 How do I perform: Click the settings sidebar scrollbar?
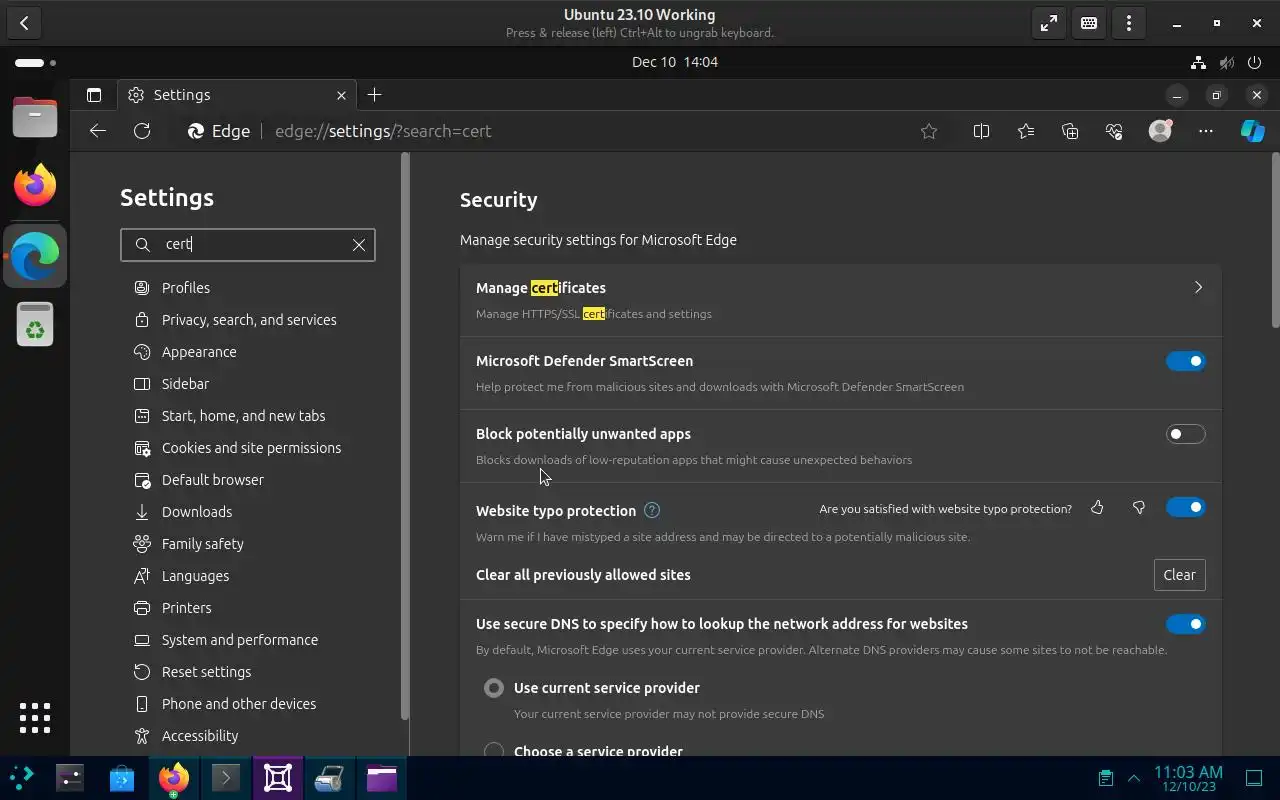(405, 436)
